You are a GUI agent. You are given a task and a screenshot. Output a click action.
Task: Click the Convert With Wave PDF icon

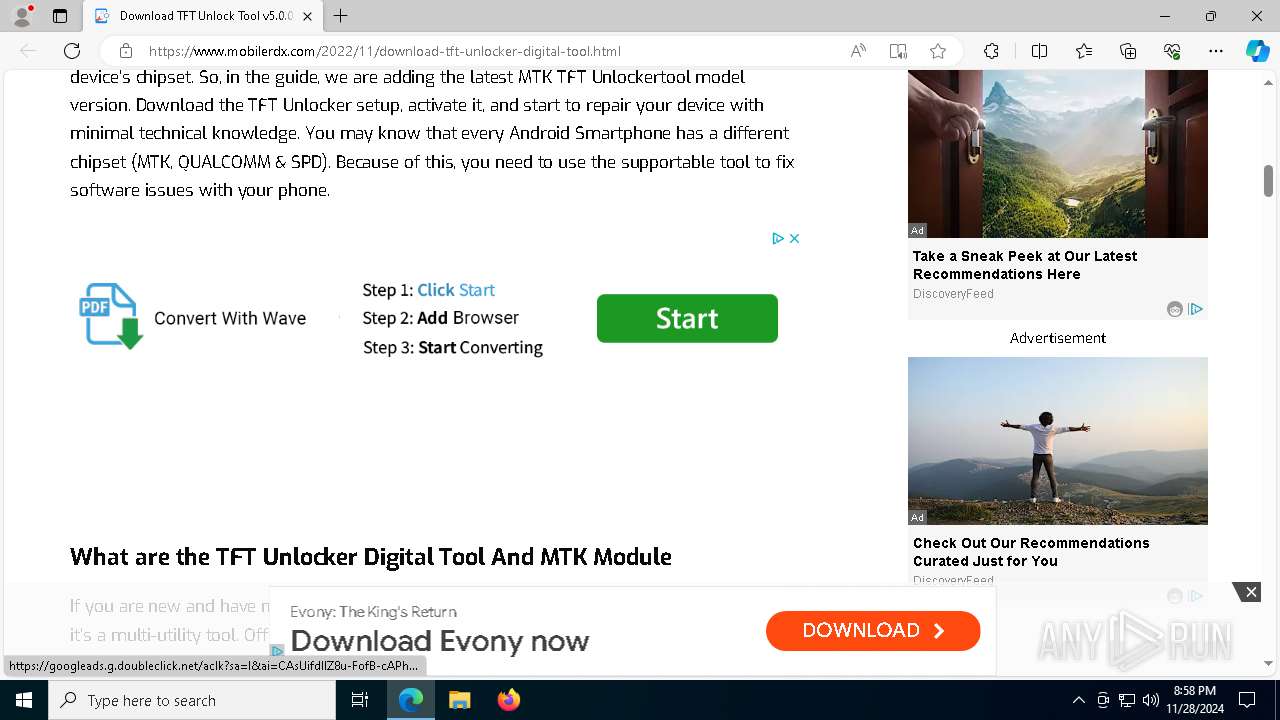pos(111,316)
